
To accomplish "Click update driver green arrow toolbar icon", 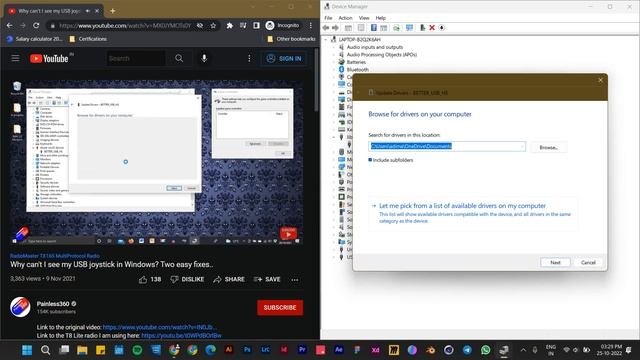I will click(x=422, y=28).
